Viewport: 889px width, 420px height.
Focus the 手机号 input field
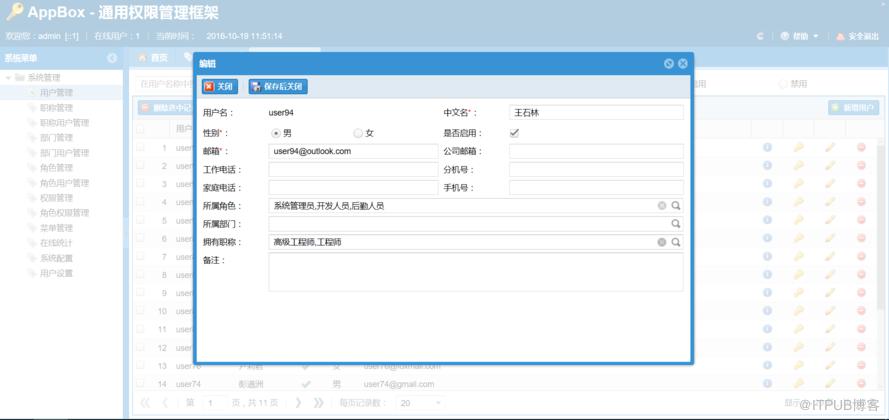coord(596,188)
